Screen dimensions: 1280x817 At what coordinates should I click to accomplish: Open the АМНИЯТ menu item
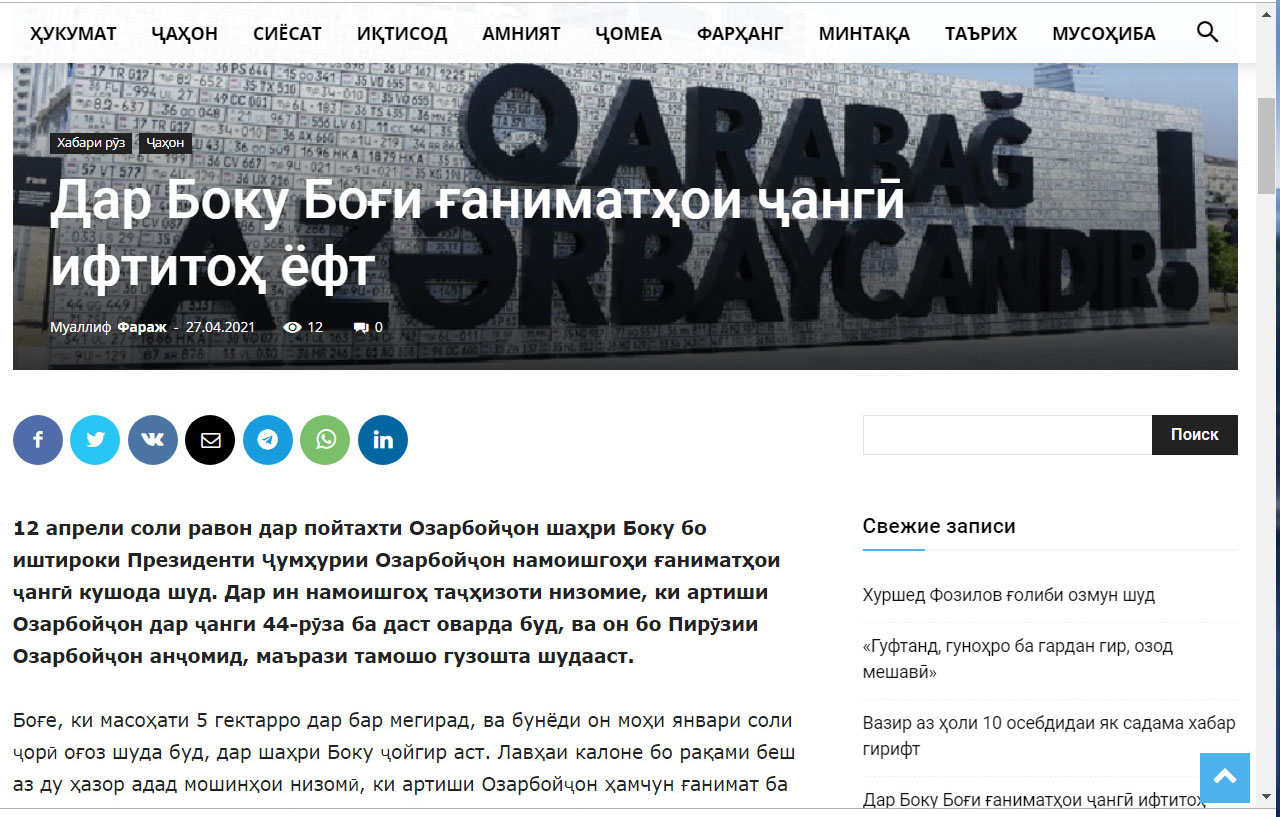pos(521,34)
